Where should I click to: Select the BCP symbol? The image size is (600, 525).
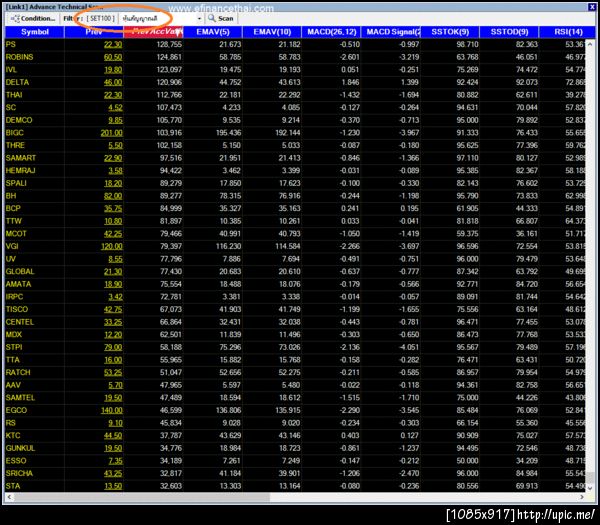13,209
